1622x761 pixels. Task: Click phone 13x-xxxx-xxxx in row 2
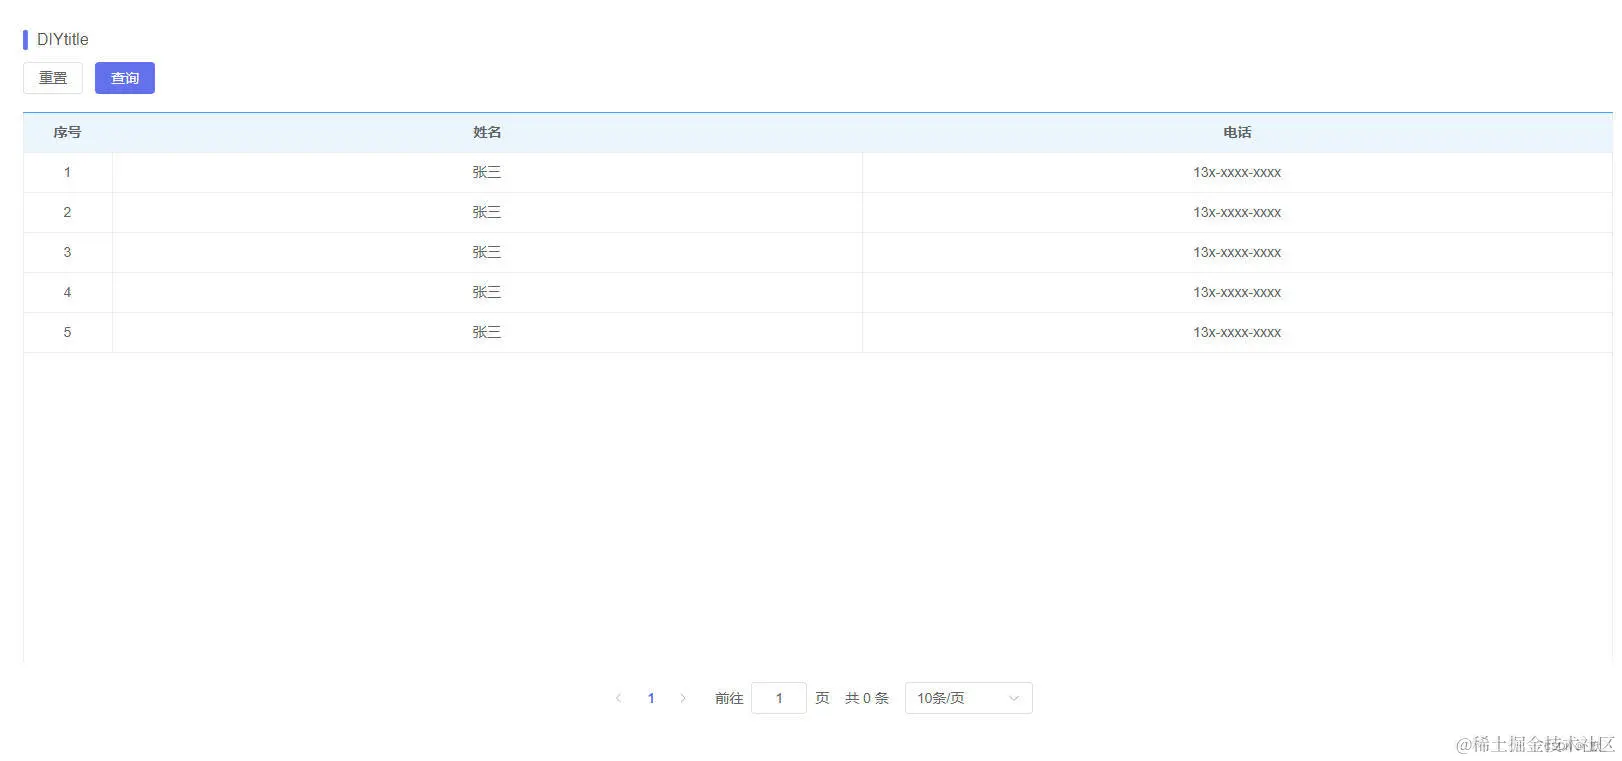click(1237, 212)
